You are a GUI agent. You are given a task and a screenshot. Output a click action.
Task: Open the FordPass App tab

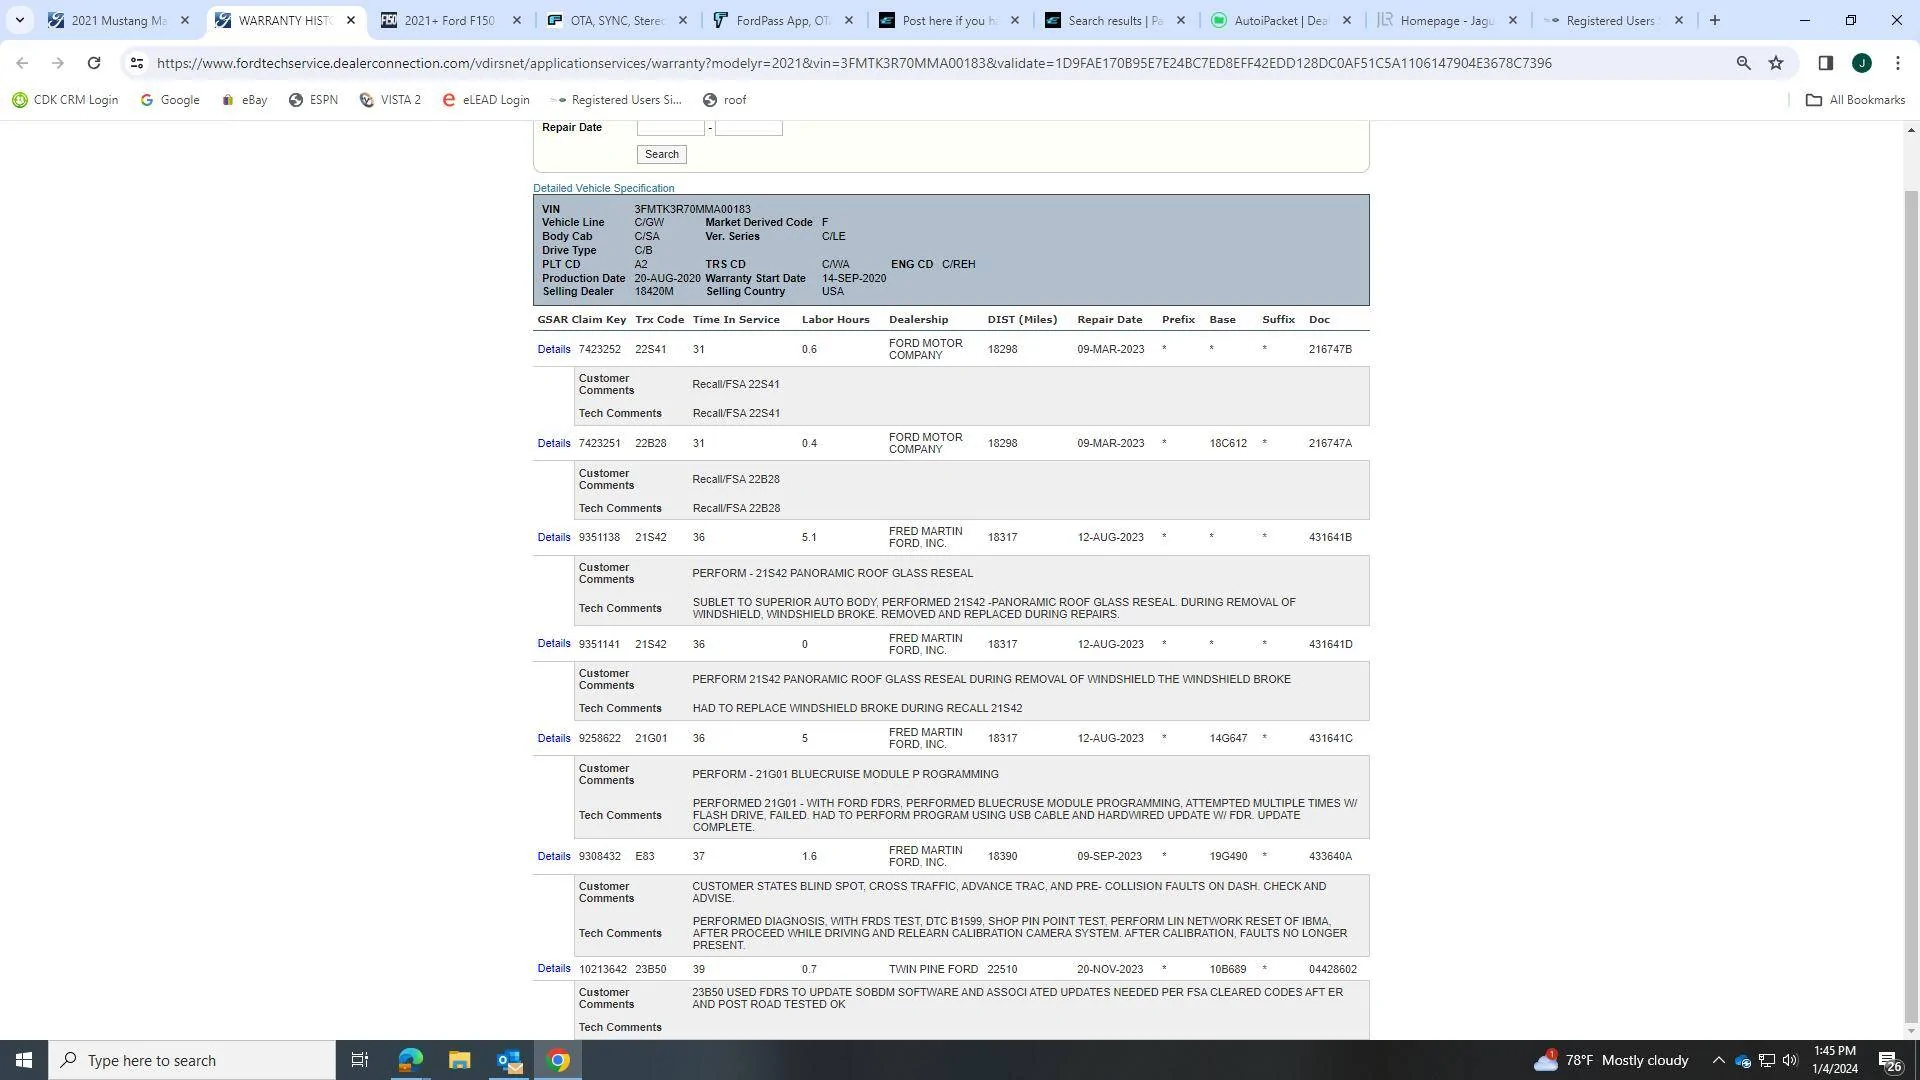coord(782,20)
